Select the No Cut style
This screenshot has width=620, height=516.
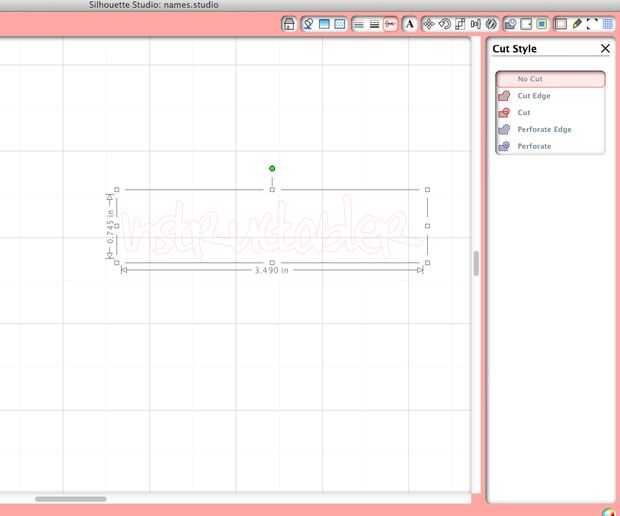tap(550, 79)
